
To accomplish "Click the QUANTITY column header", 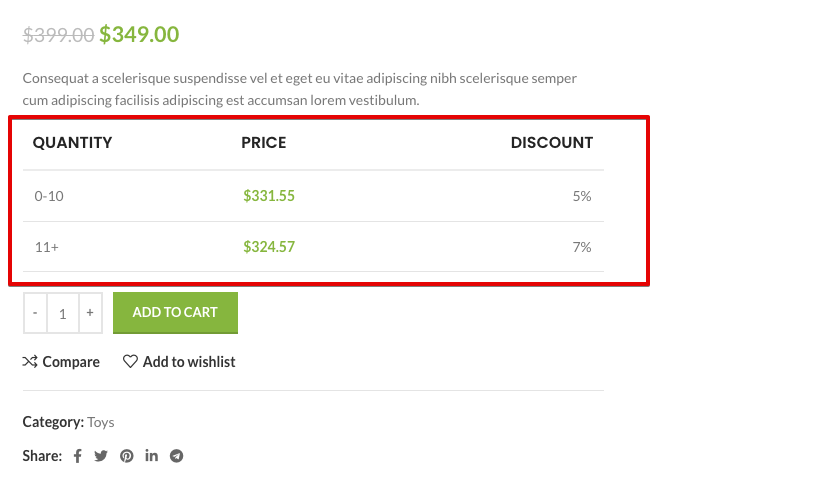I will click(x=72, y=143).
